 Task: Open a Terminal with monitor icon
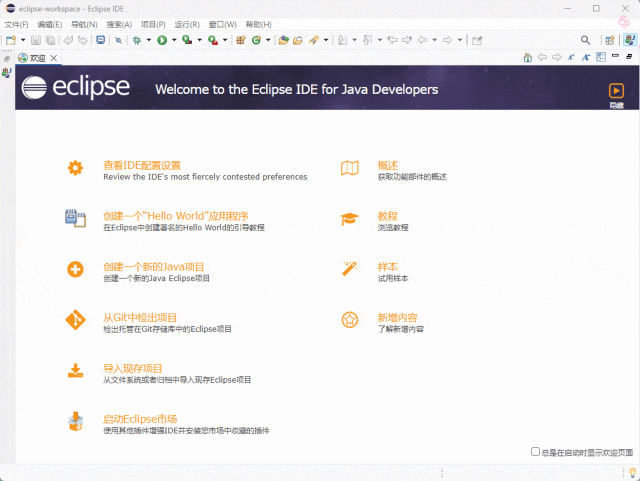click(x=100, y=40)
